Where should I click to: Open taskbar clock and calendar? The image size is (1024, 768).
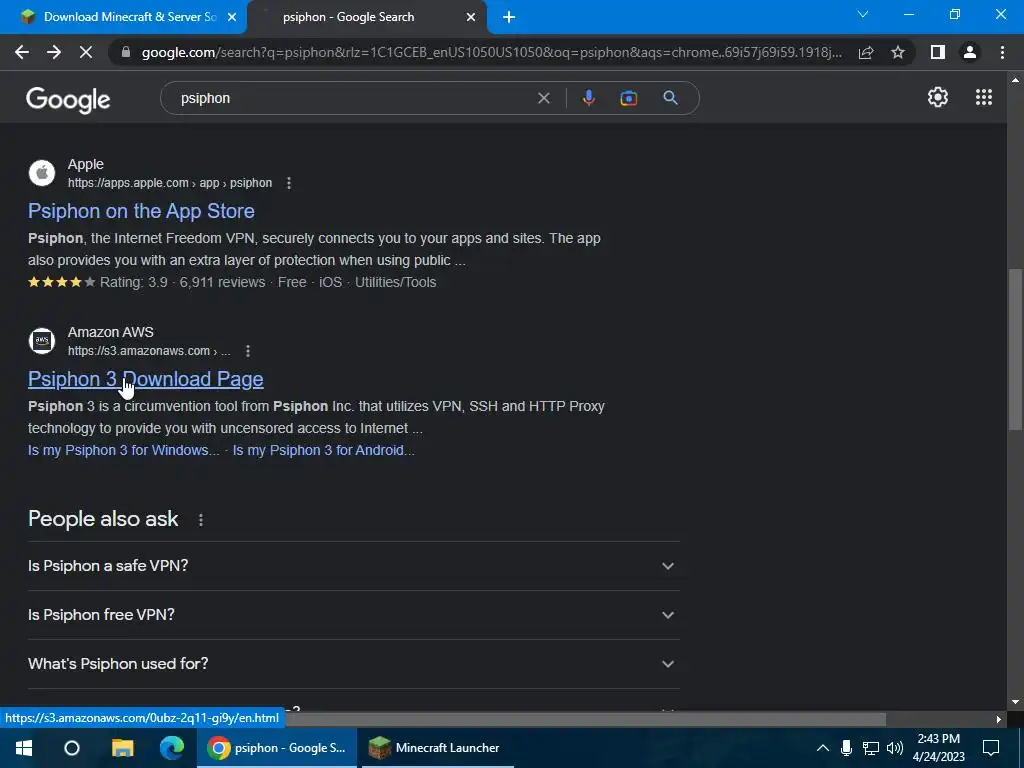(x=938, y=748)
